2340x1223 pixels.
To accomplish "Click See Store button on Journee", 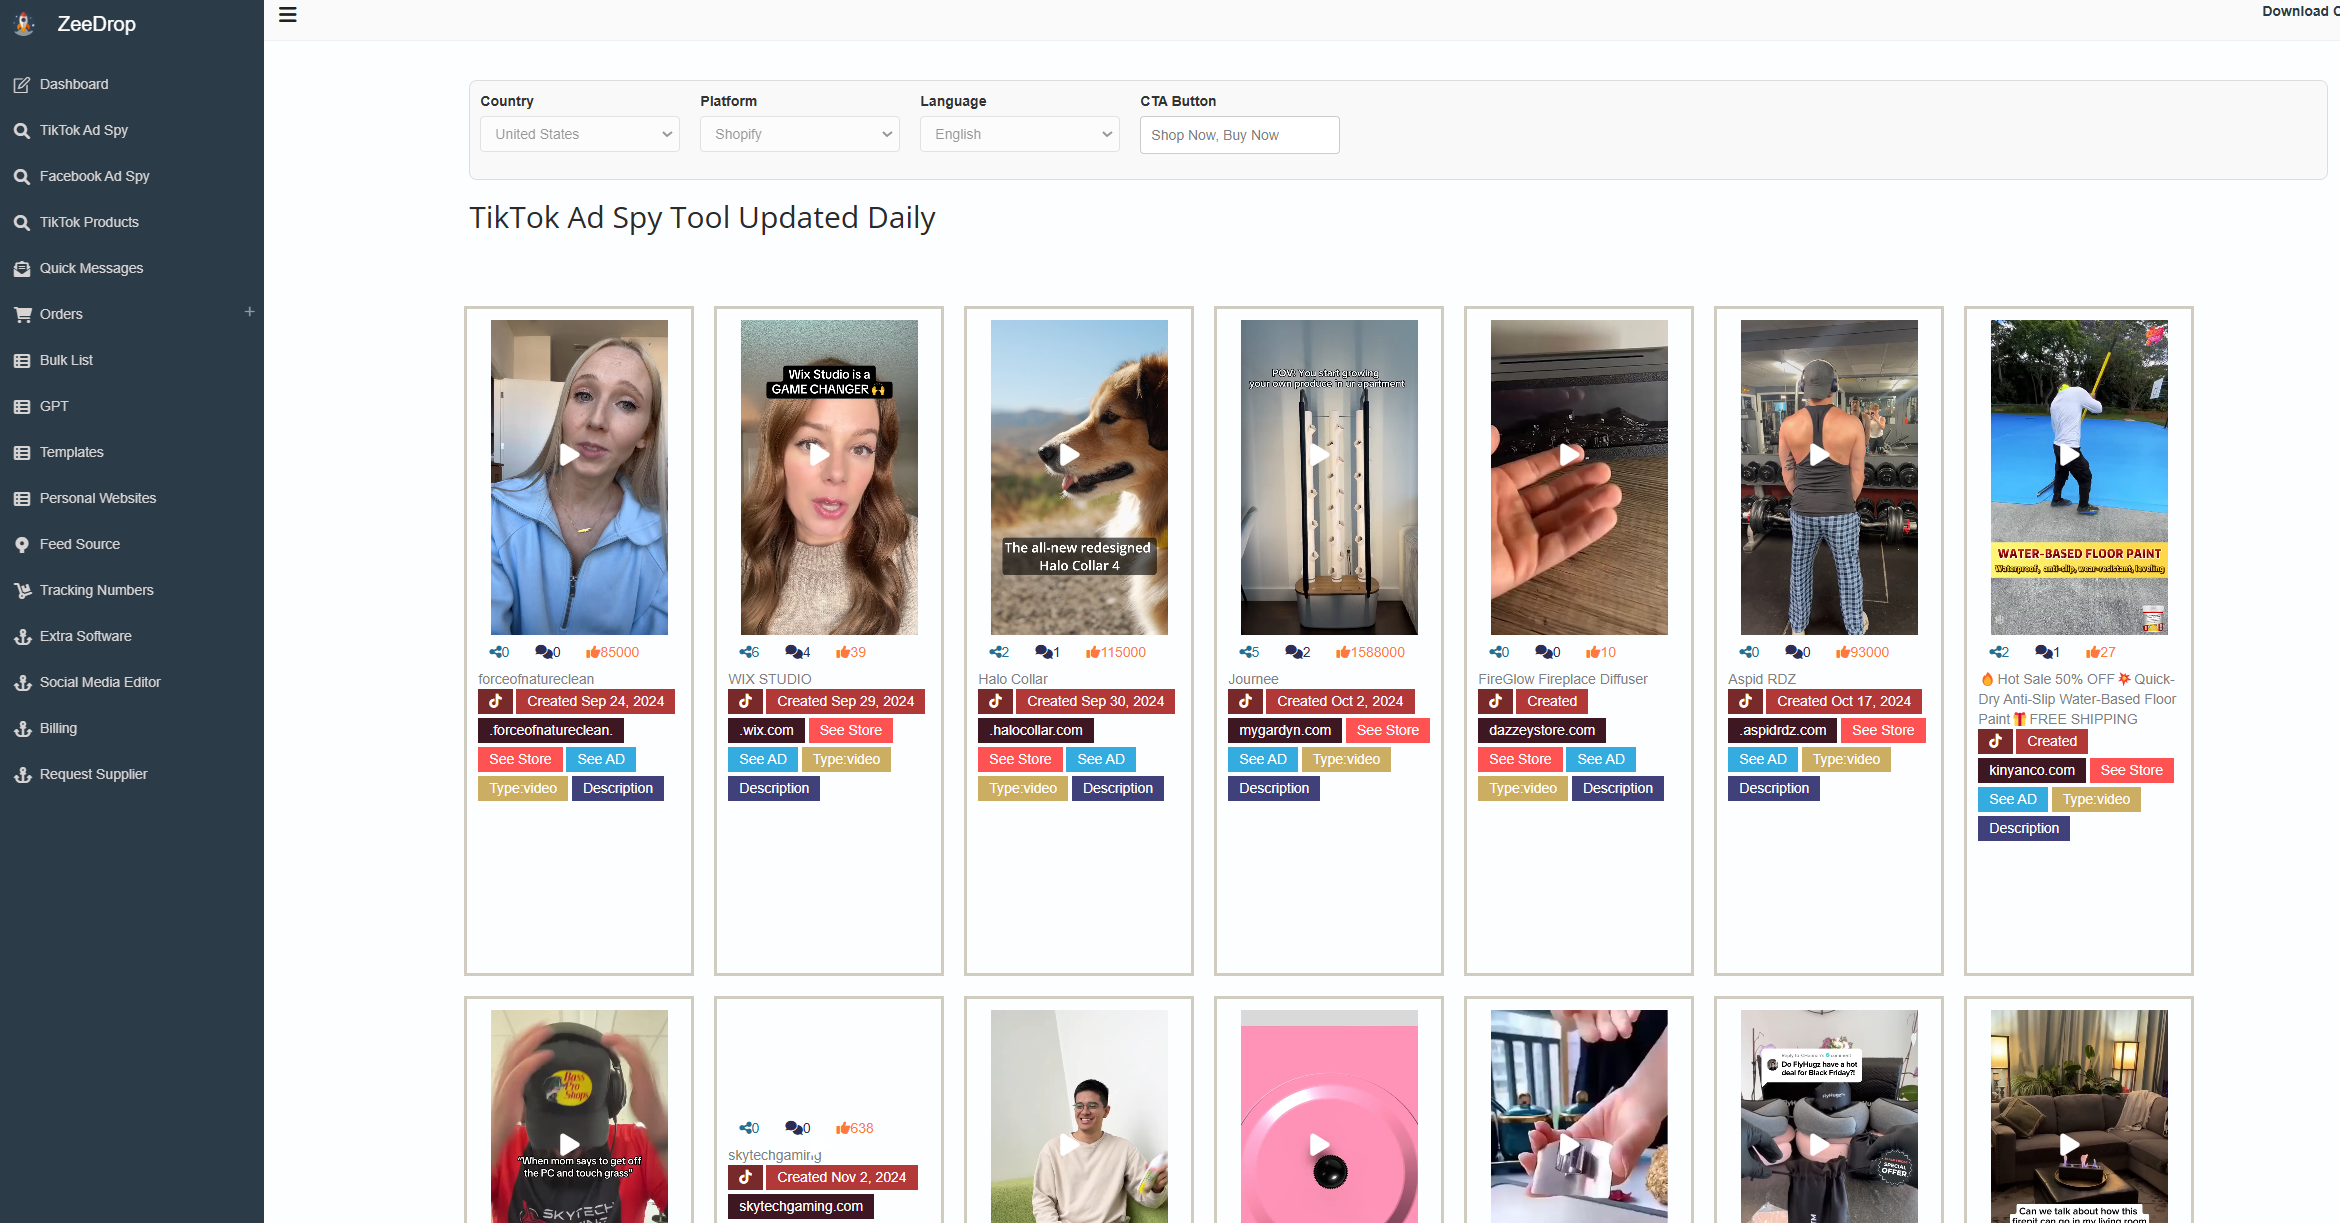I will coord(1385,729).
